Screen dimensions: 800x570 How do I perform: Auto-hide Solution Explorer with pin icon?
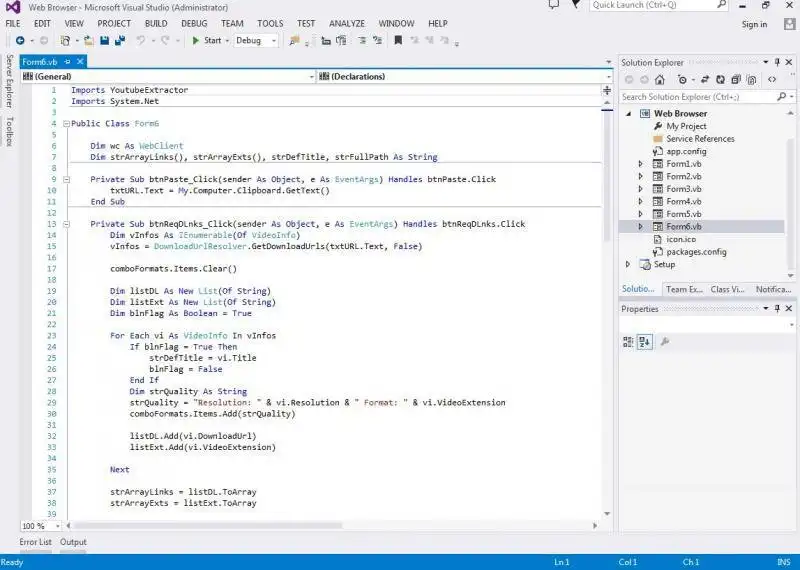click(x=777, y=62)
